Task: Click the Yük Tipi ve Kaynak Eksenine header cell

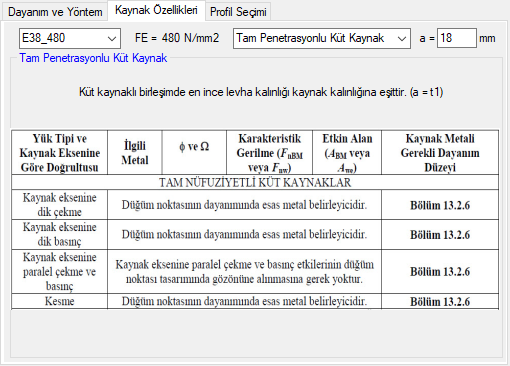Action: coord(60,153)
